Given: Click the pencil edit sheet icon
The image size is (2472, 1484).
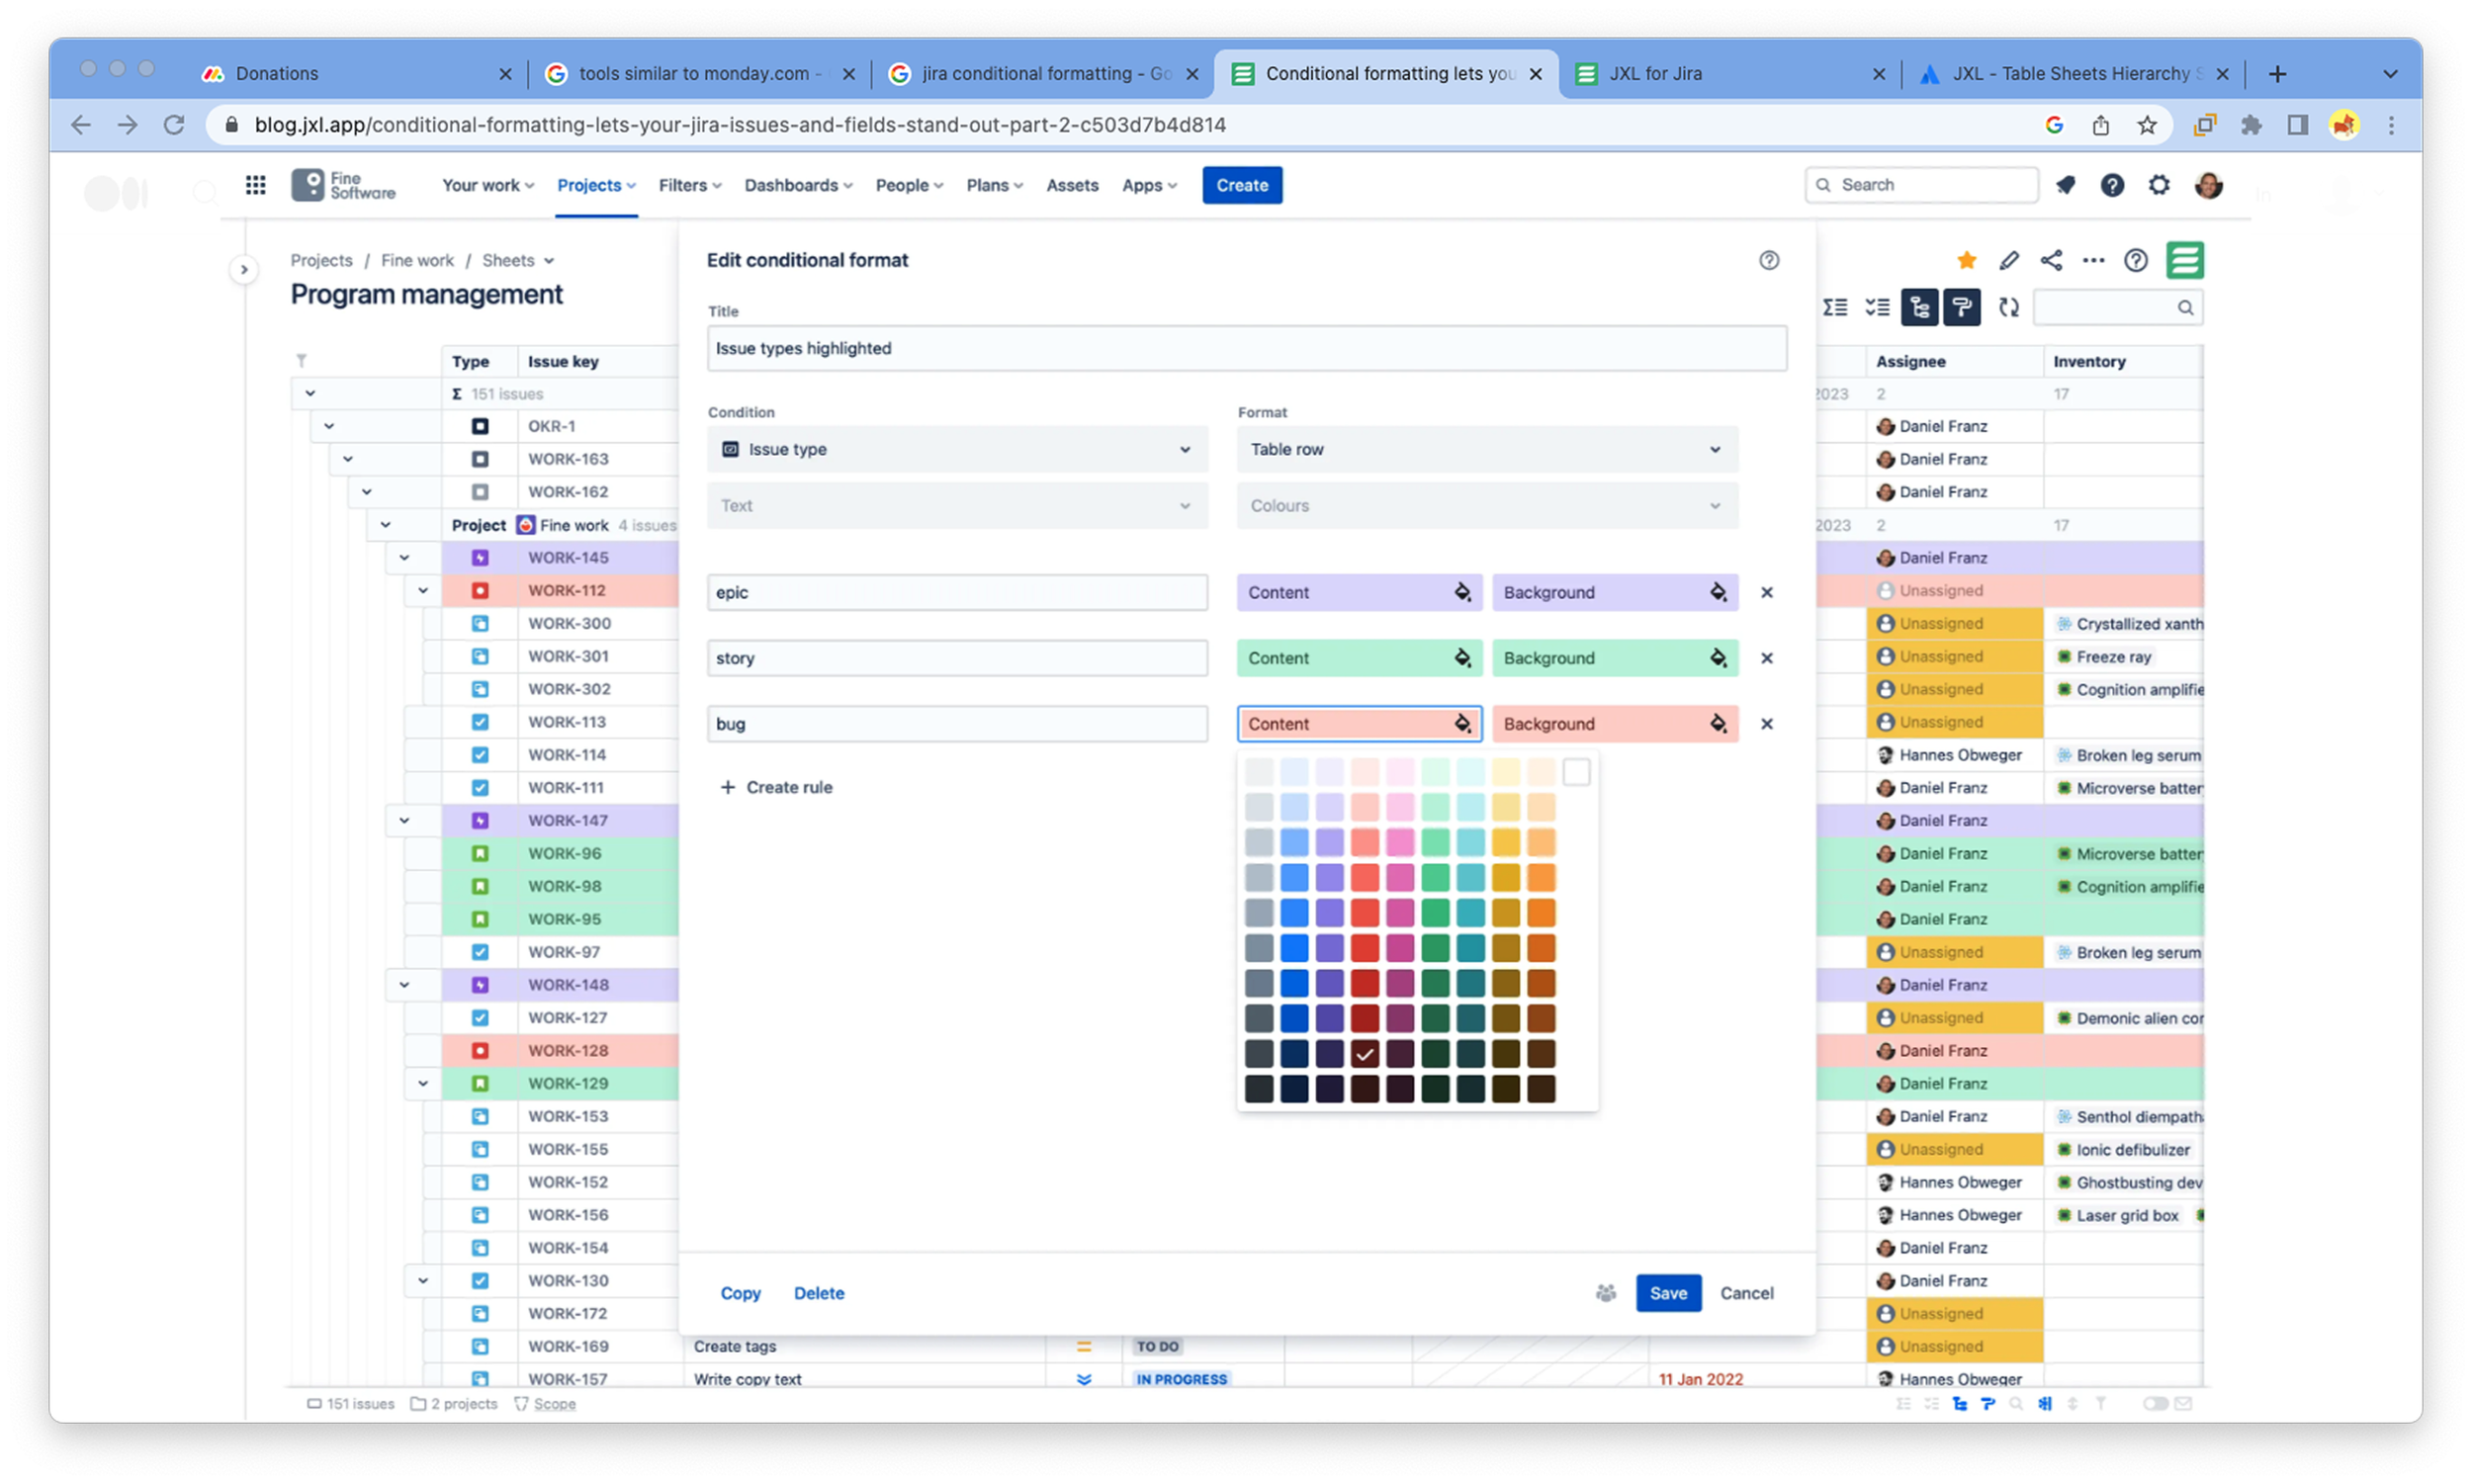Looking at the screenshot, I should pos(2008,260).
